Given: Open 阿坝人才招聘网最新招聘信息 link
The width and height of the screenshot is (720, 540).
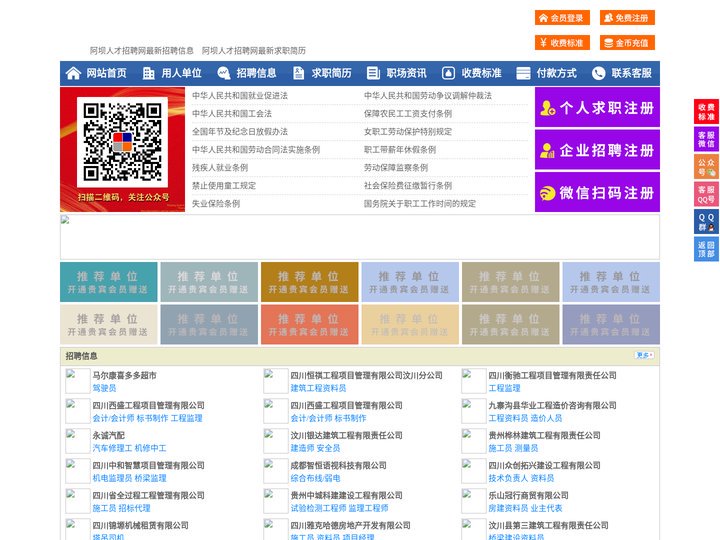Looking at the screenshot, I should 141,51.
